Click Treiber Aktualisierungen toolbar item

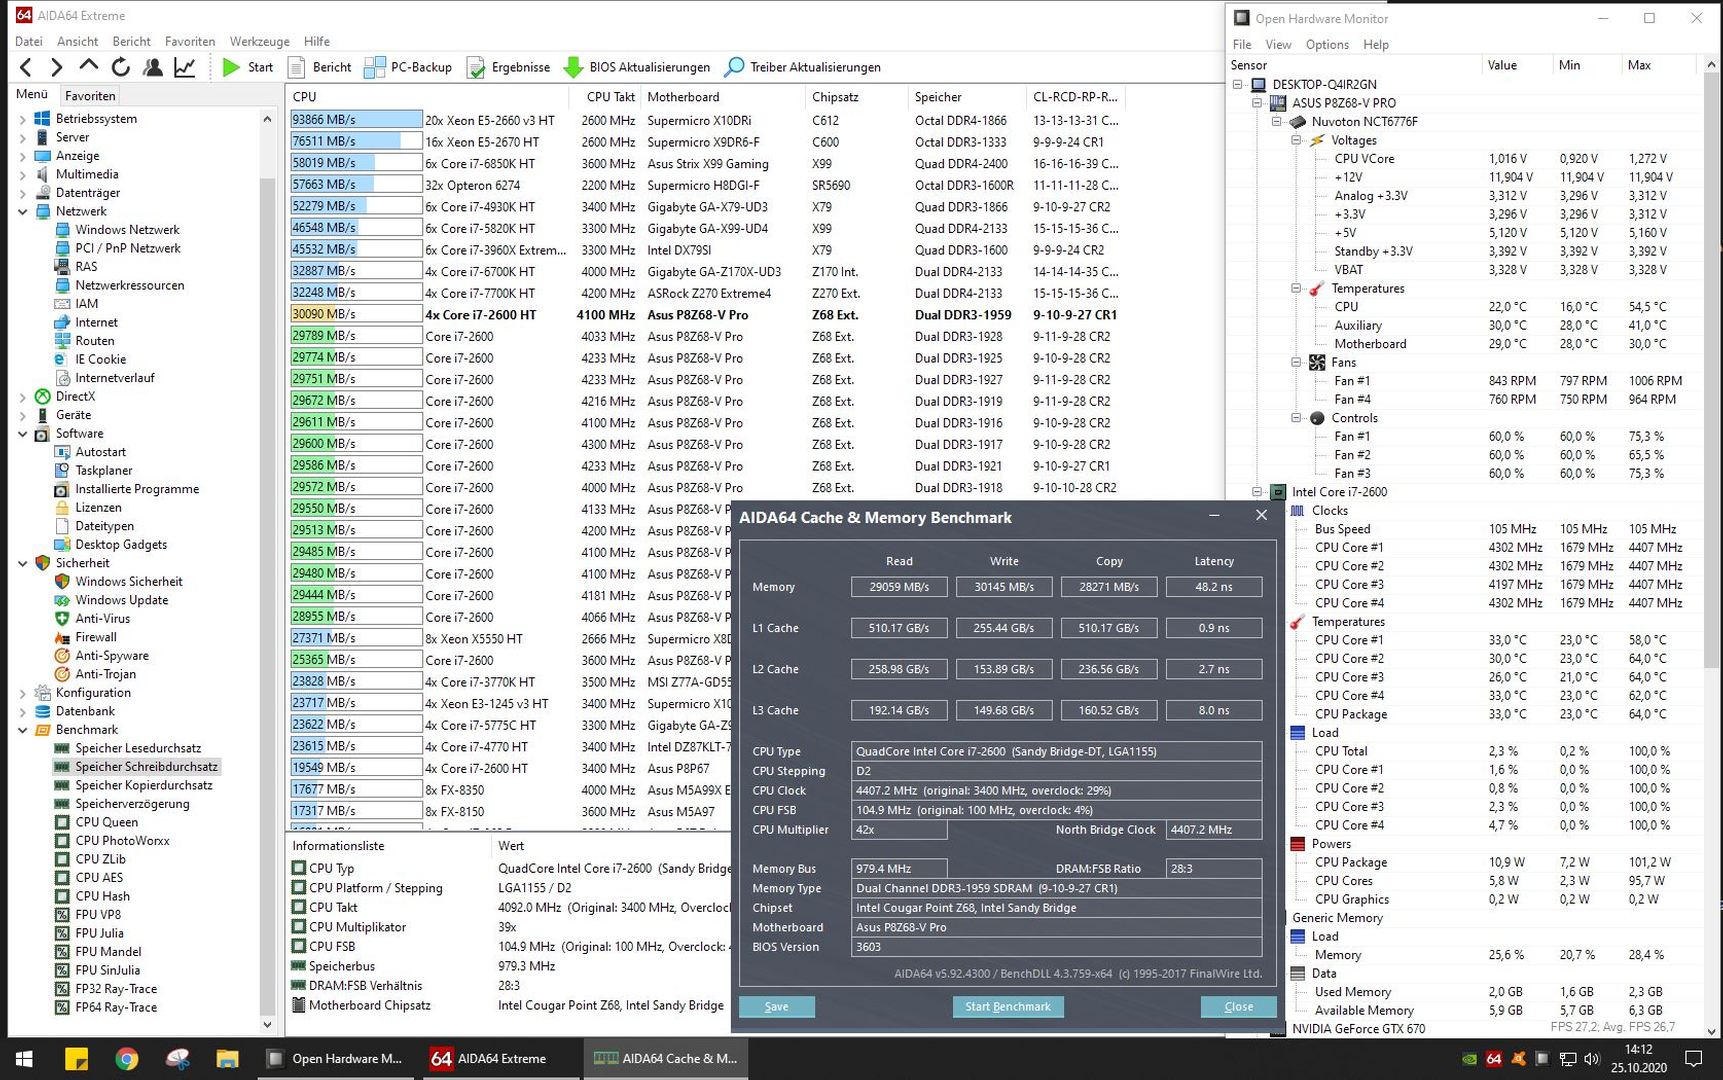pos(803,67)
